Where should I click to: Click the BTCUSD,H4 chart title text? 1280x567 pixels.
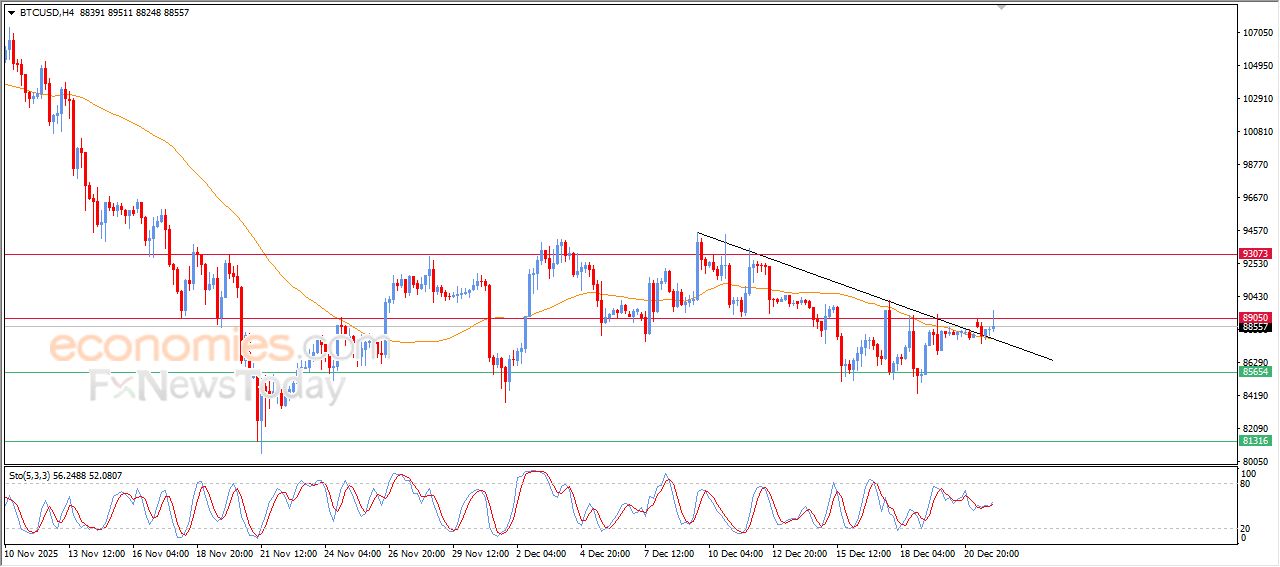(x=44, y=13)
